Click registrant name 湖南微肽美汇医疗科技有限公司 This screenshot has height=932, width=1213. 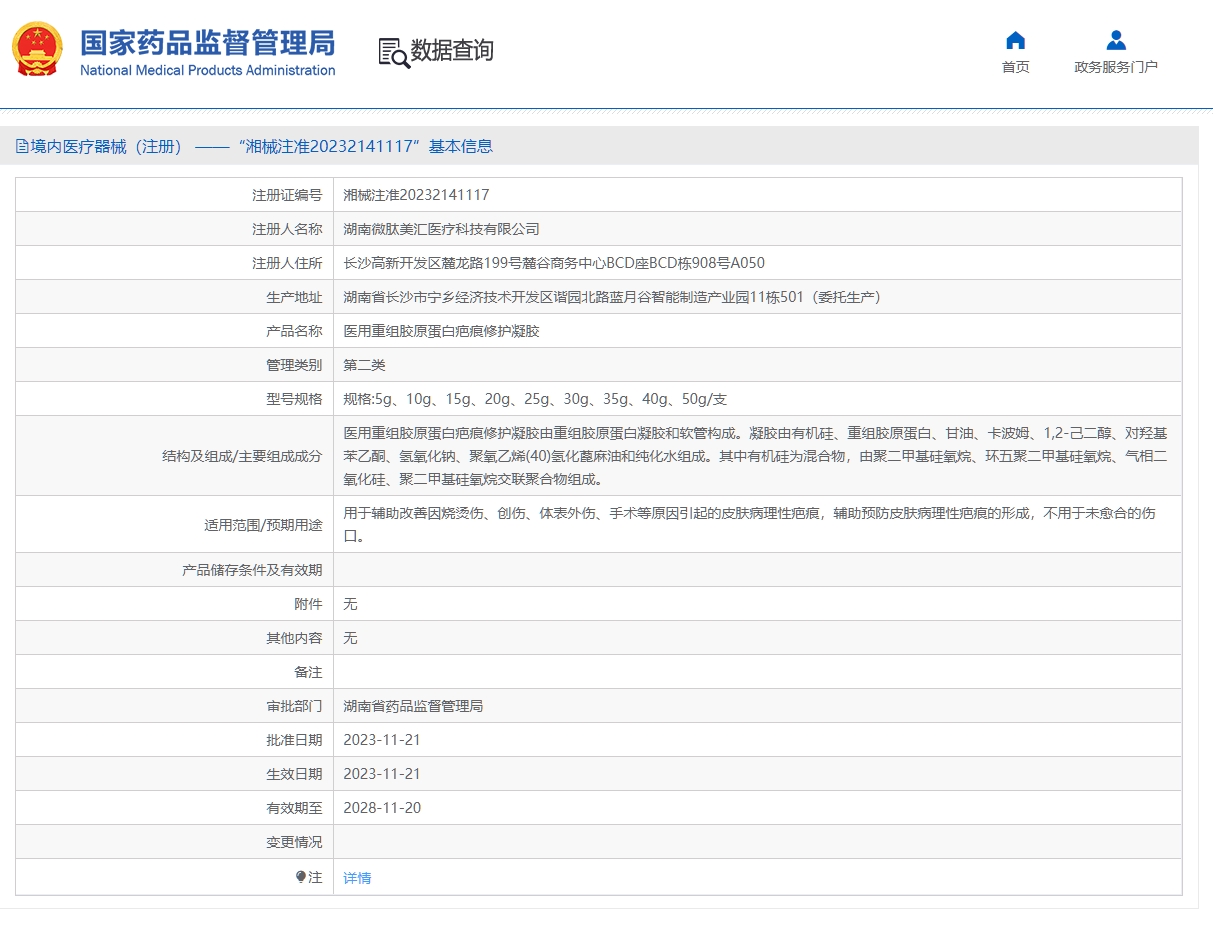(x=441, y=229)
